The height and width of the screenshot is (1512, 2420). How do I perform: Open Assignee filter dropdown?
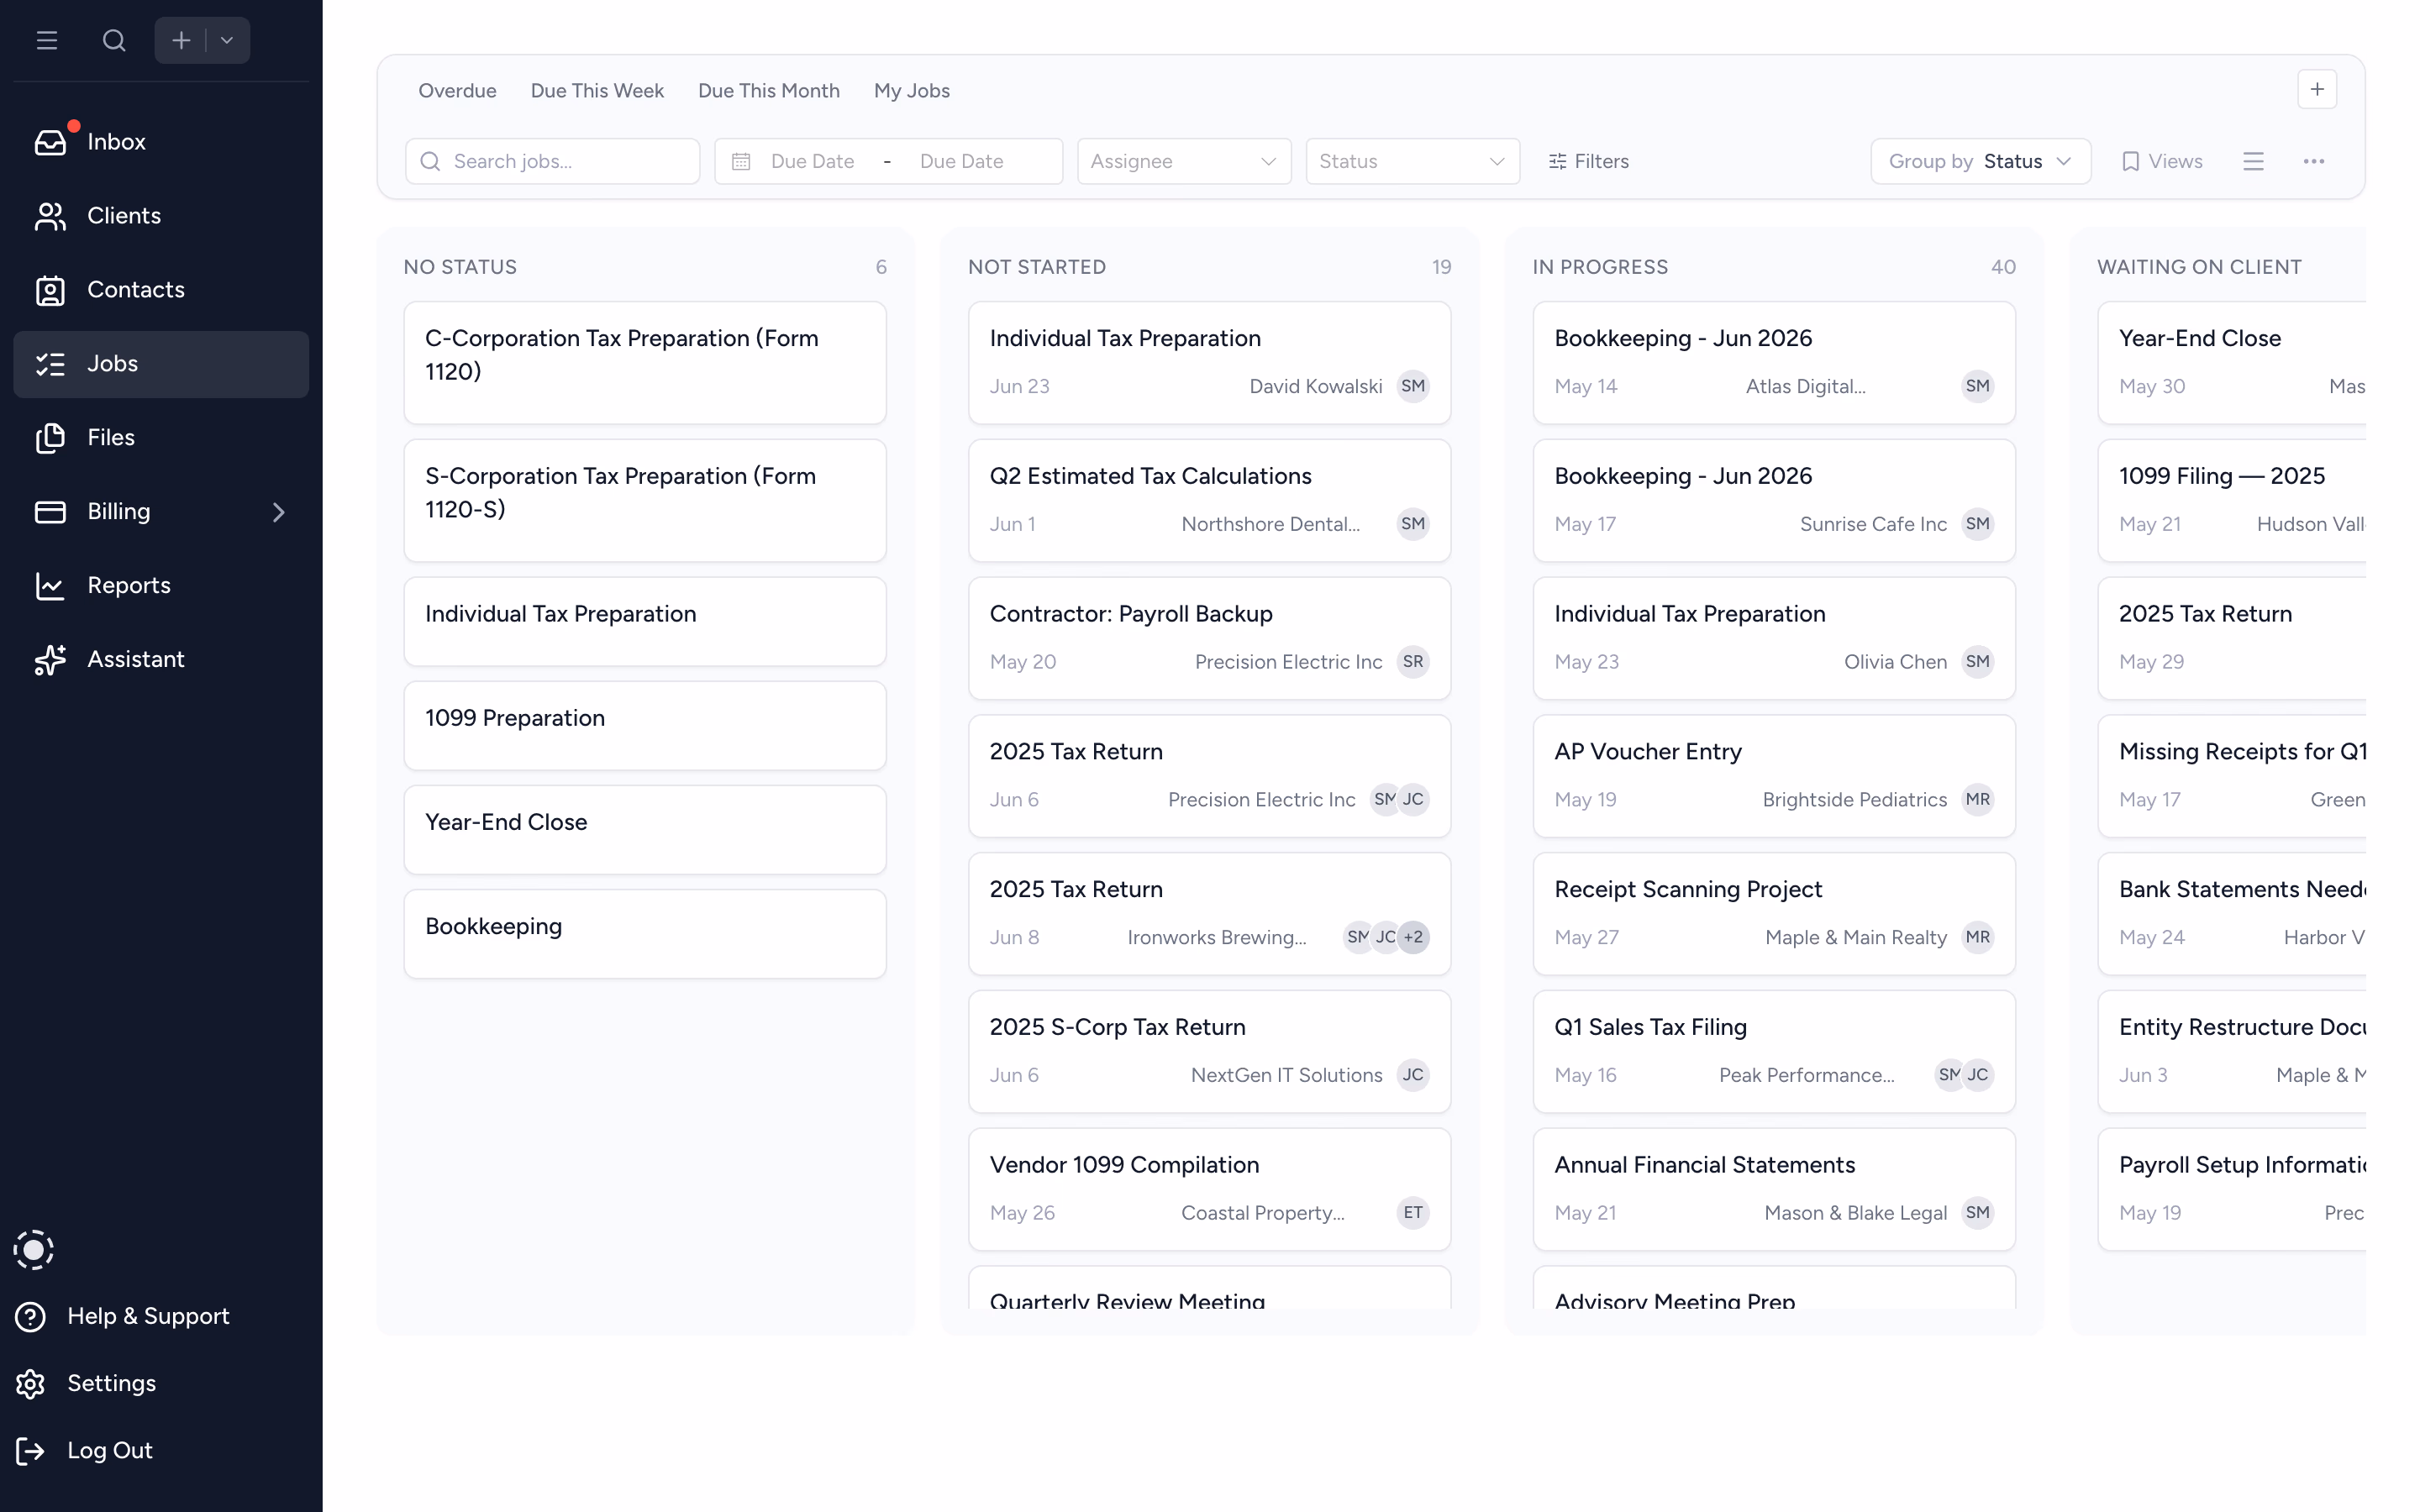coord(1184,161)
